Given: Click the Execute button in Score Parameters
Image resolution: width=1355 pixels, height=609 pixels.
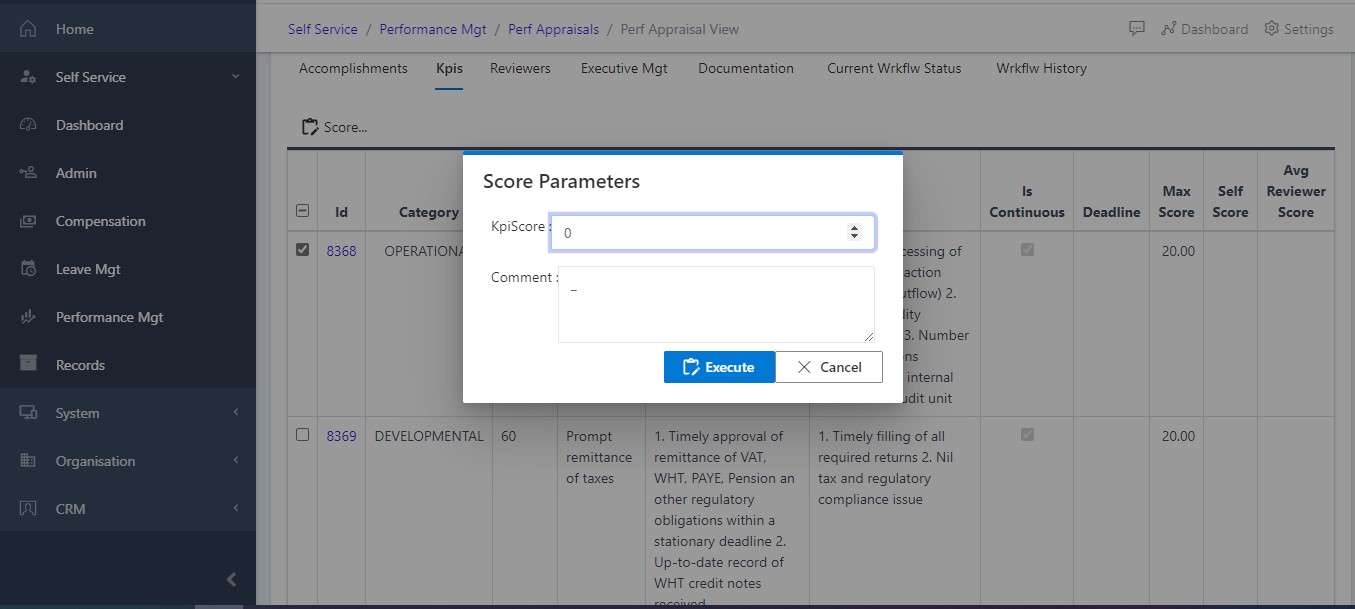Looking at the screenshot, I should [719, 367].
